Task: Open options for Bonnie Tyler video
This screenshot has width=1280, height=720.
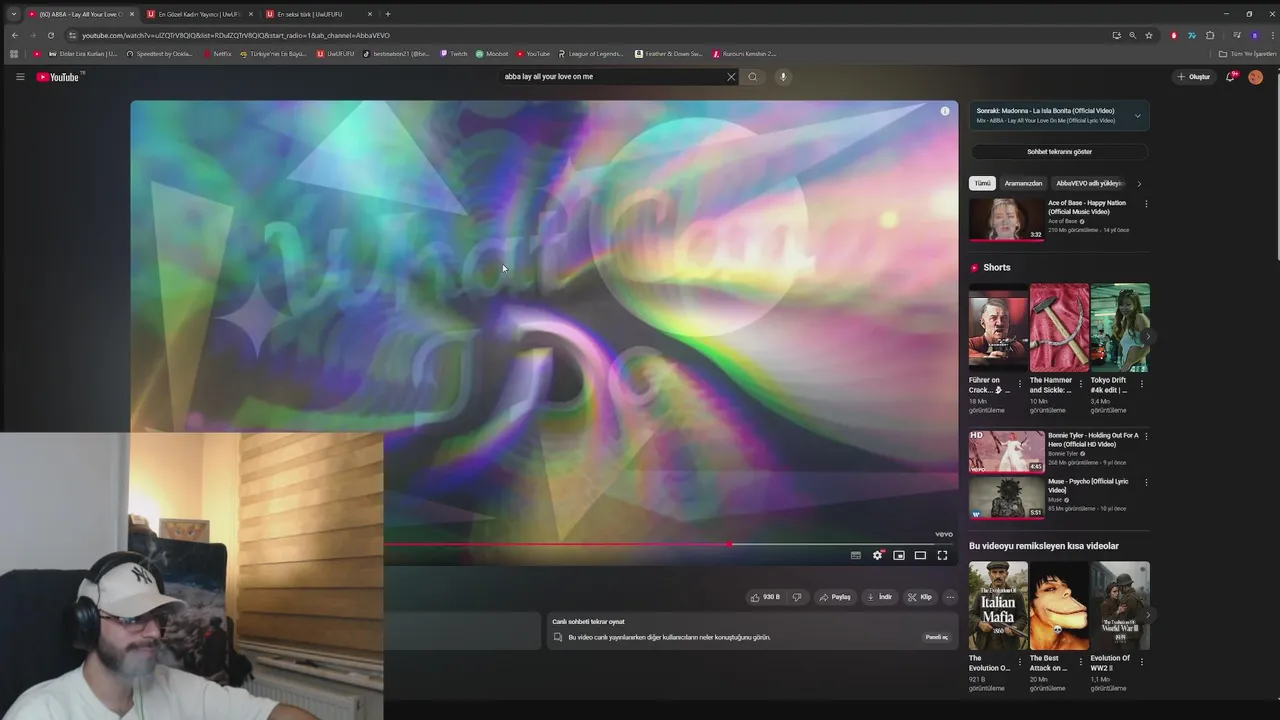Action: pyautogui.click(x=1146, y=436)
